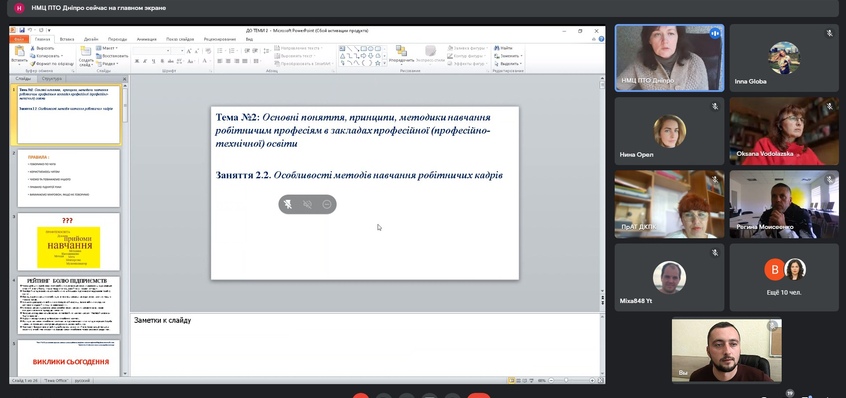Click the Ещё 10 чел. participants tile
The height and width of the screenshot is (398, 846).
(x=784, y=277)
